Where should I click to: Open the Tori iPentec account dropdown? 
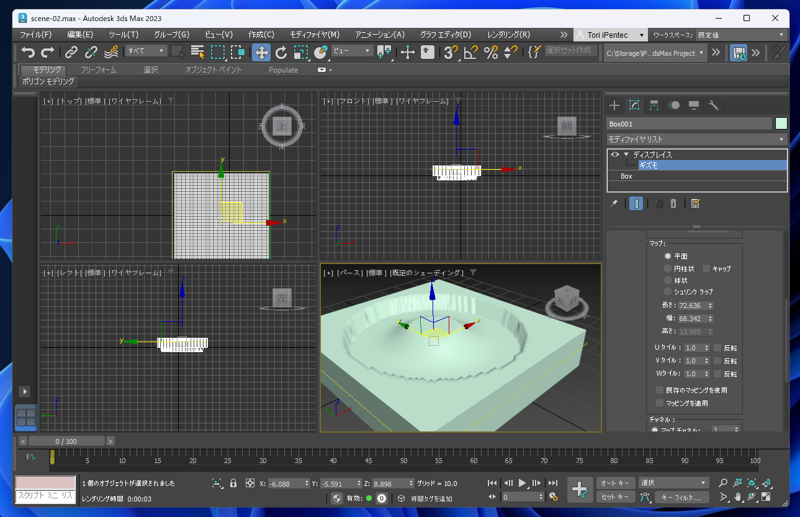(610, 35)
